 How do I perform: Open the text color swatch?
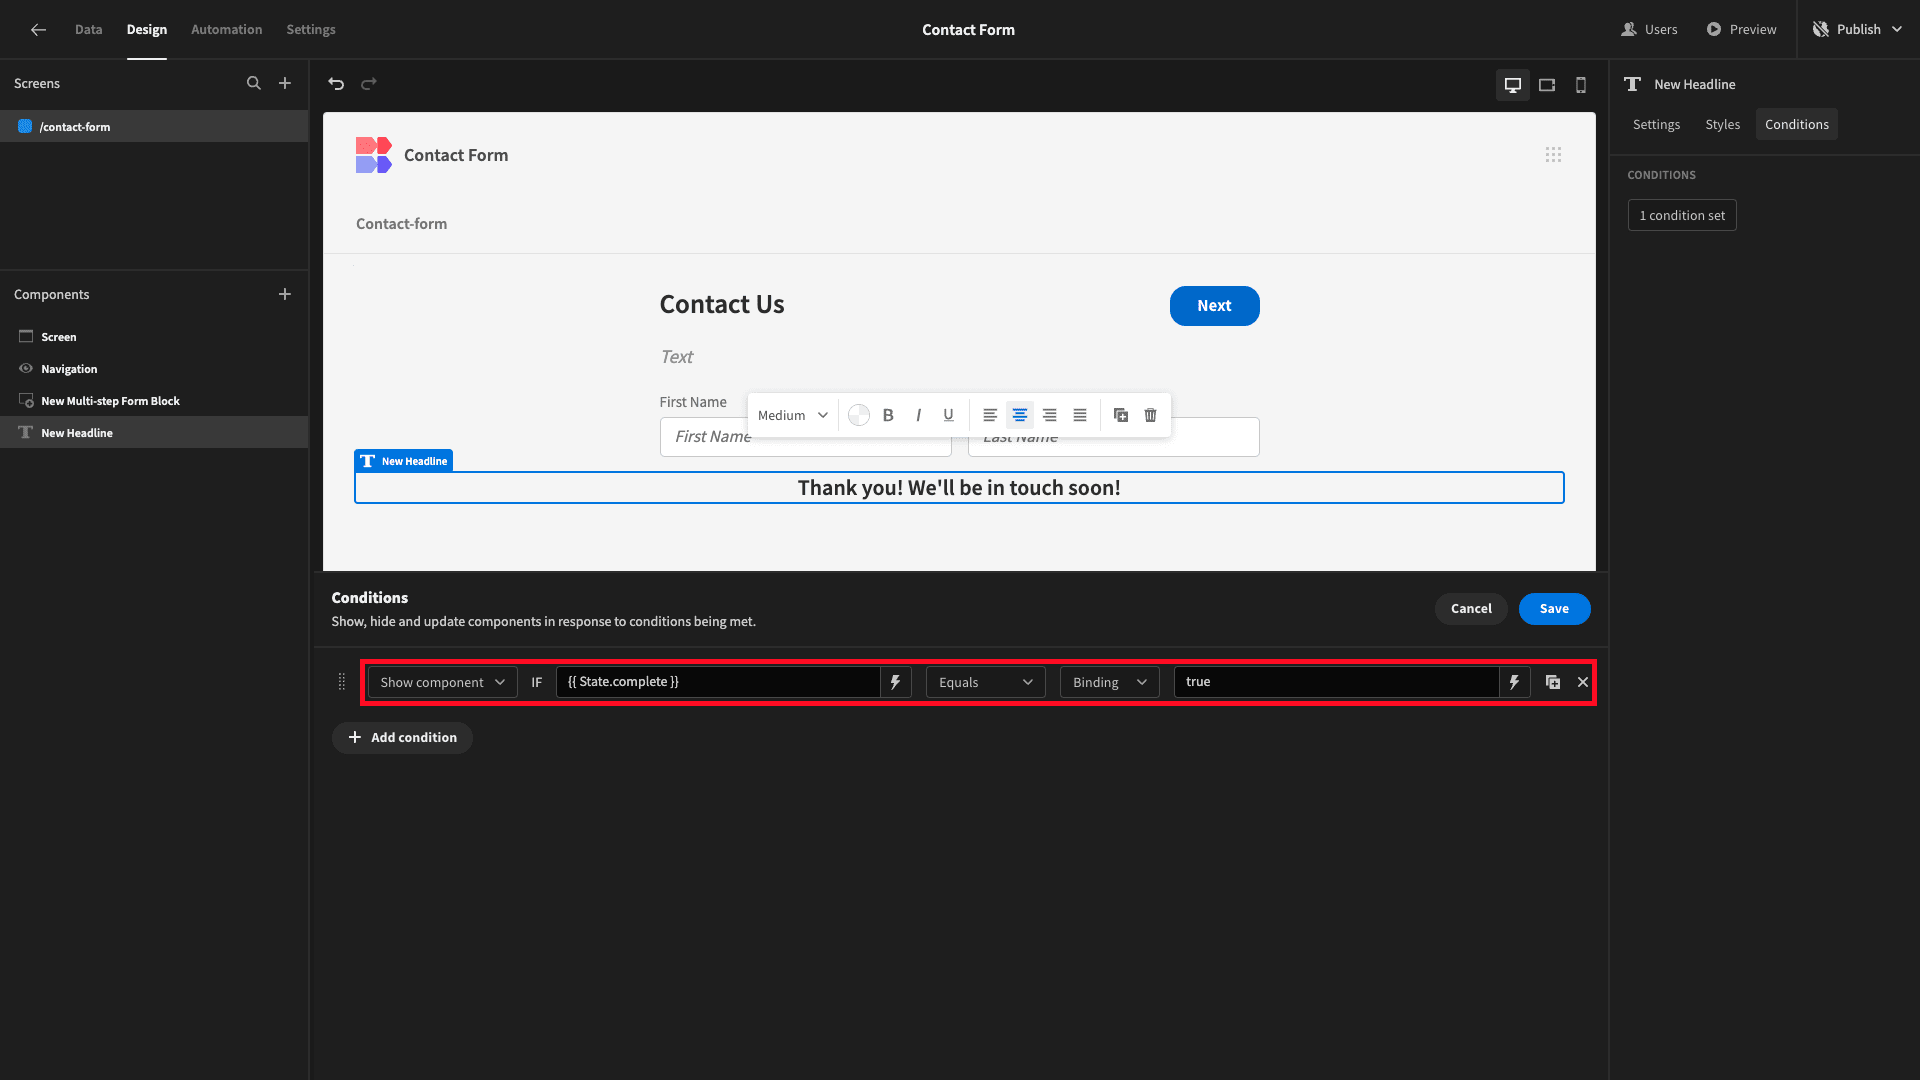tap(859, 415)
